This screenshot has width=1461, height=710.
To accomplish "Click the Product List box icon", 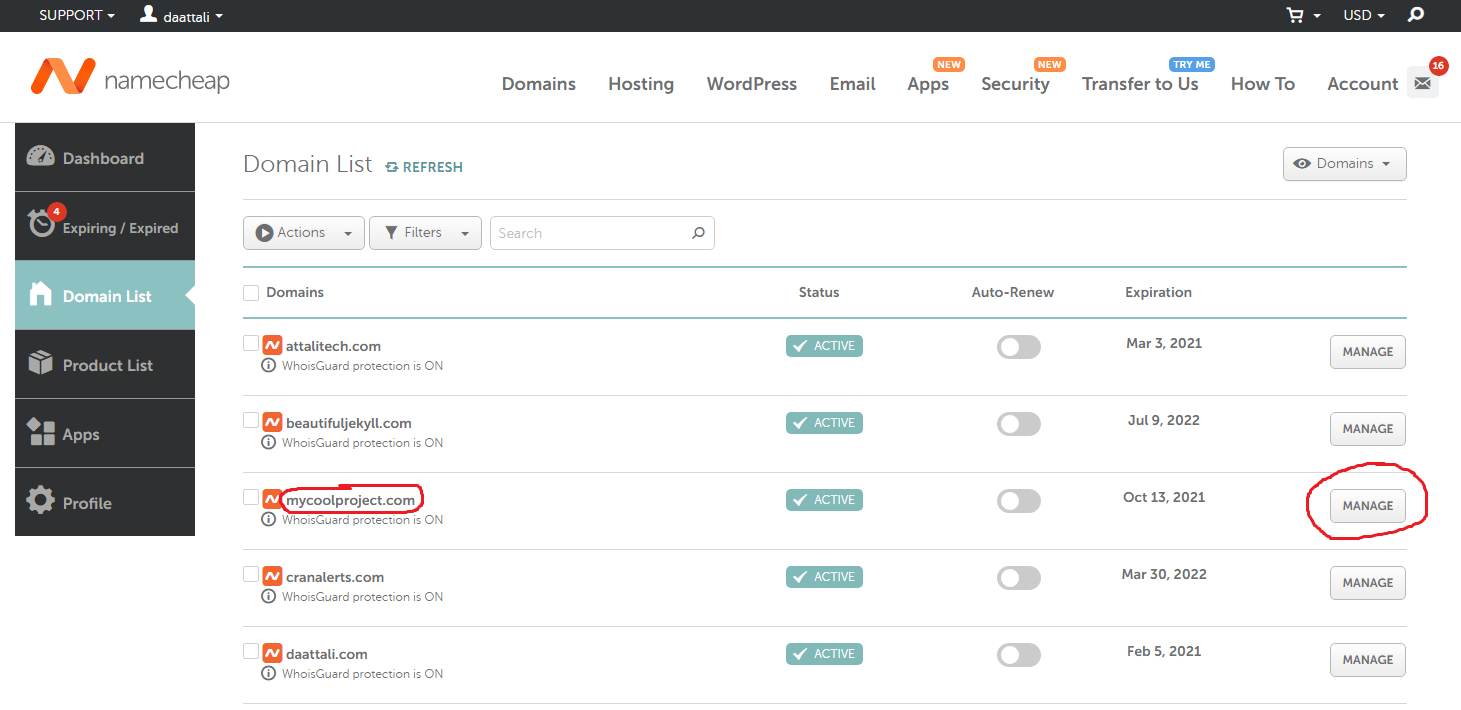I will tap(42, 364).
